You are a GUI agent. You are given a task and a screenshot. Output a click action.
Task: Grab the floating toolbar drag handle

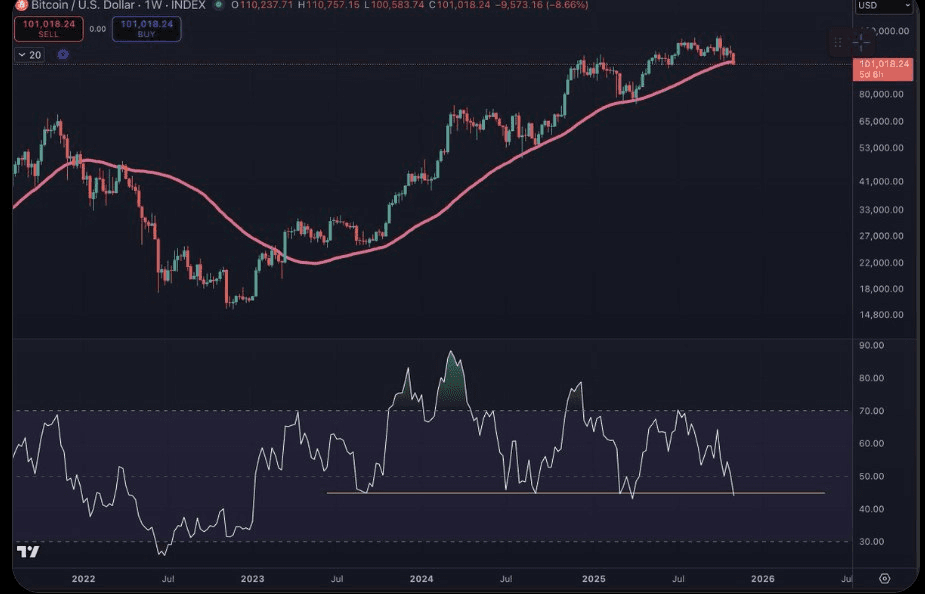(838, 43)
